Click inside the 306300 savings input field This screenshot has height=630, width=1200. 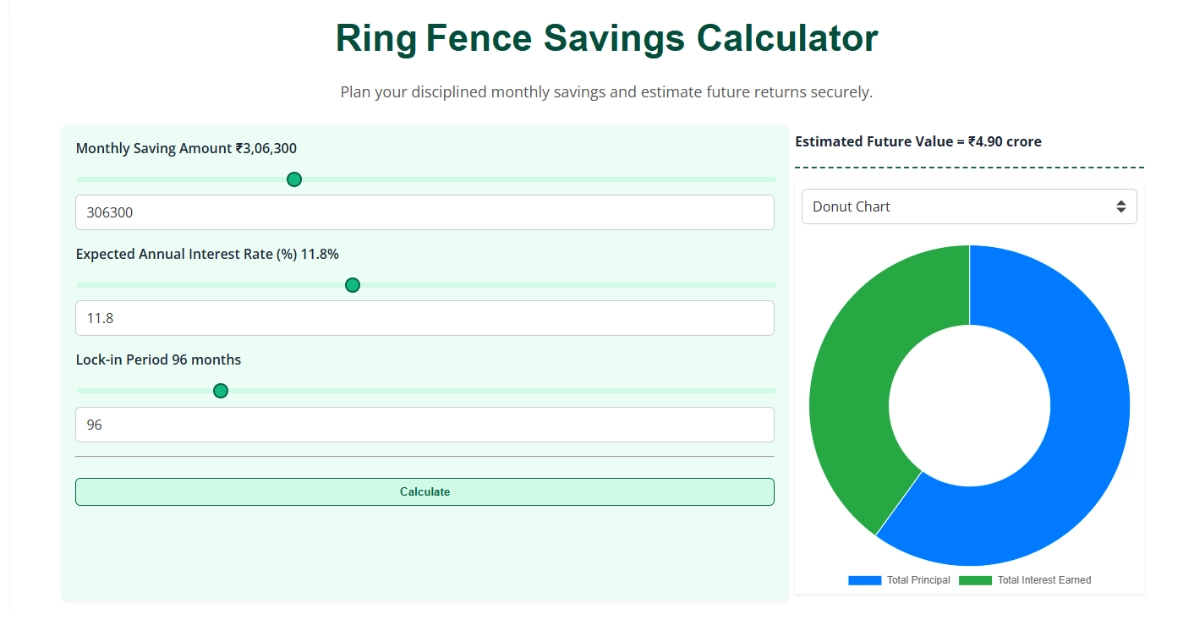click(x=424, y=212)
